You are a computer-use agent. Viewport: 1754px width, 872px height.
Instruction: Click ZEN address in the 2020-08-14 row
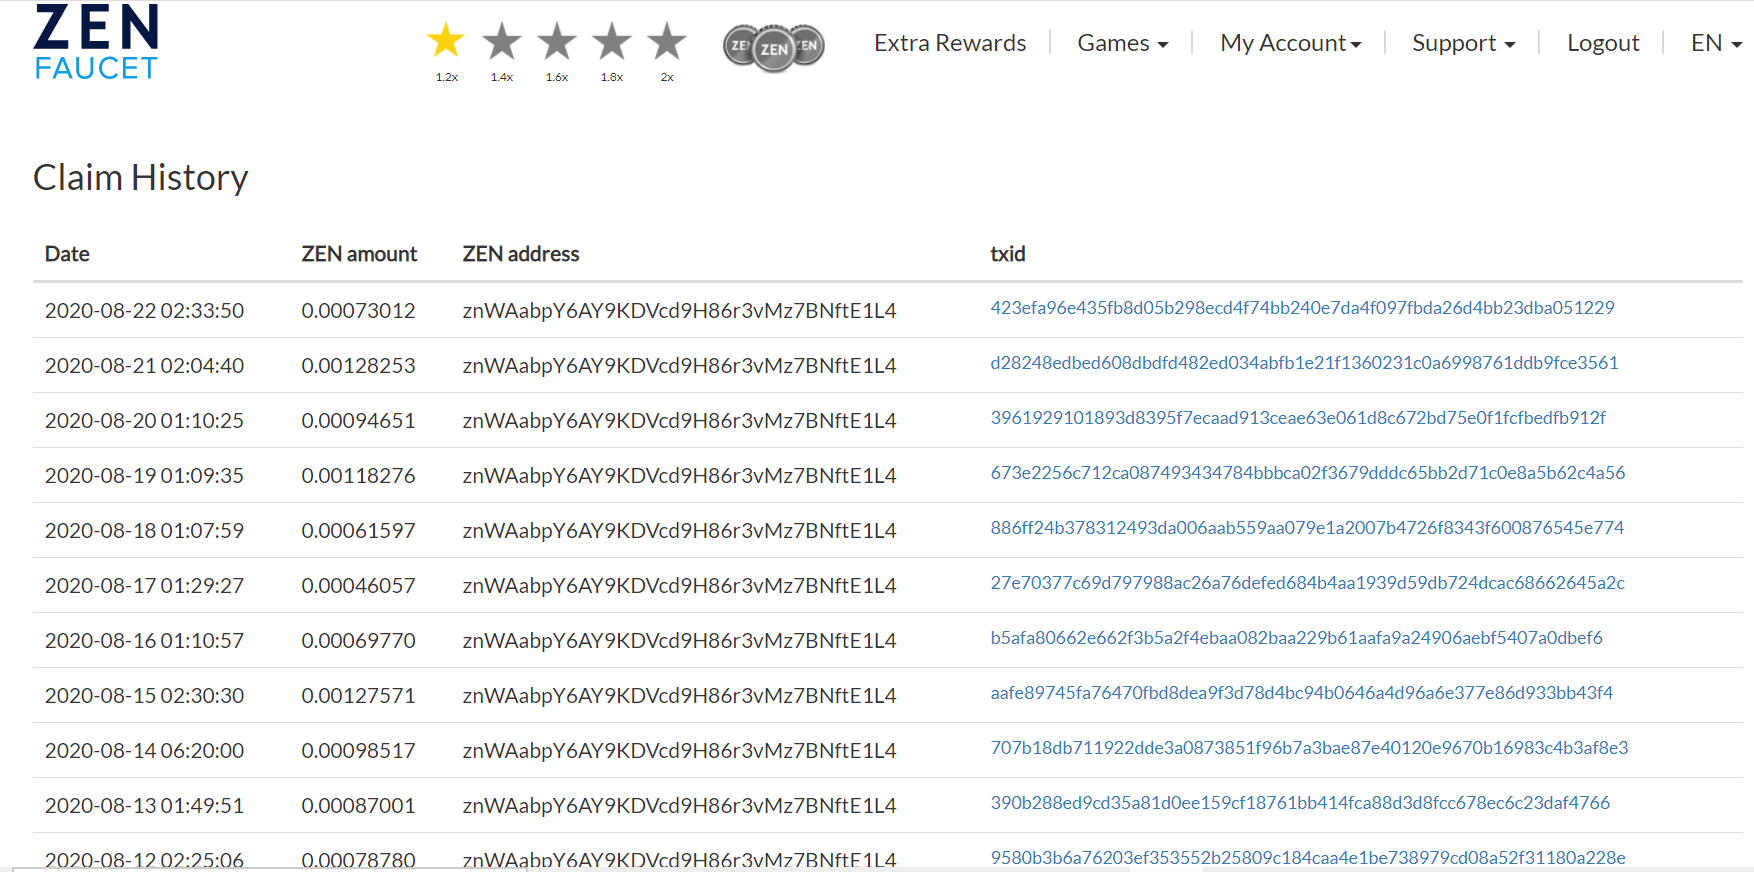(679, 751)
